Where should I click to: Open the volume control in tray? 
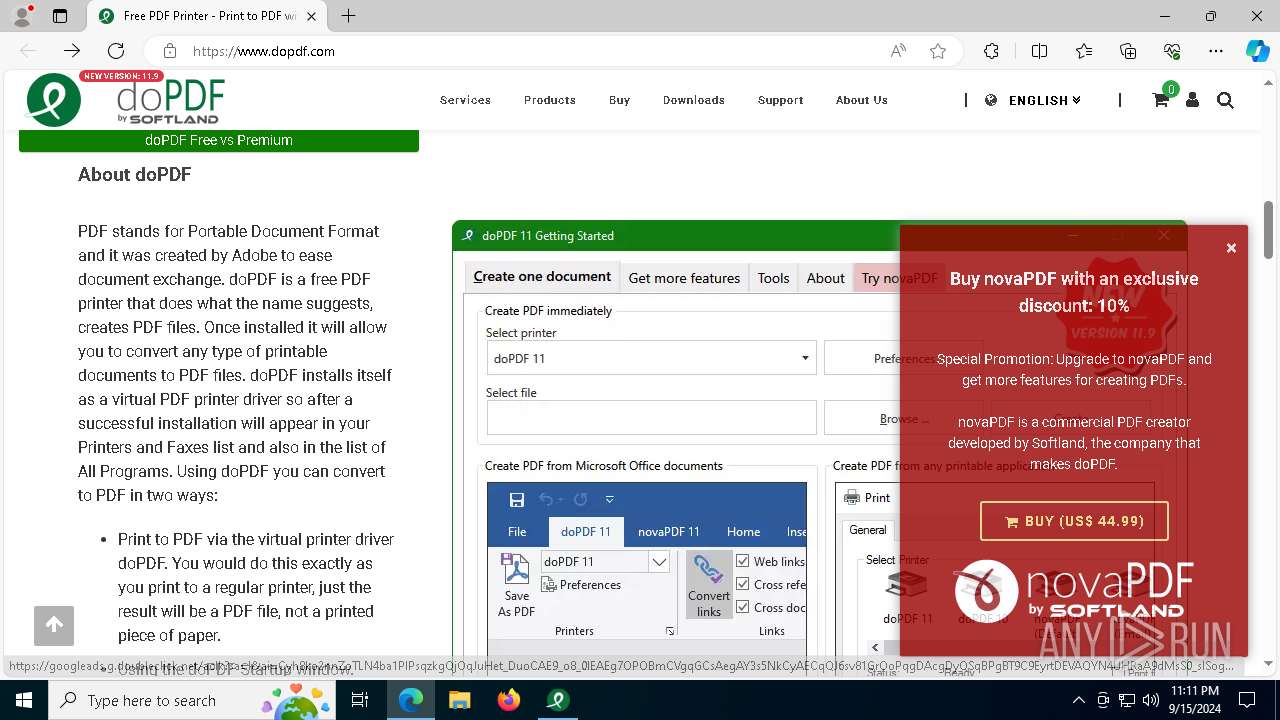click(1151, 700)
